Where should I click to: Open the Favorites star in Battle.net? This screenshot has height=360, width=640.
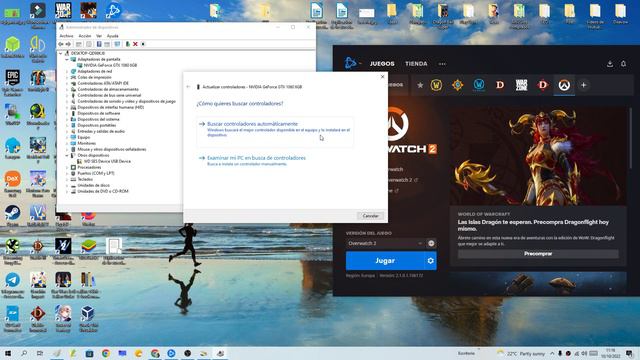[420, 85]
